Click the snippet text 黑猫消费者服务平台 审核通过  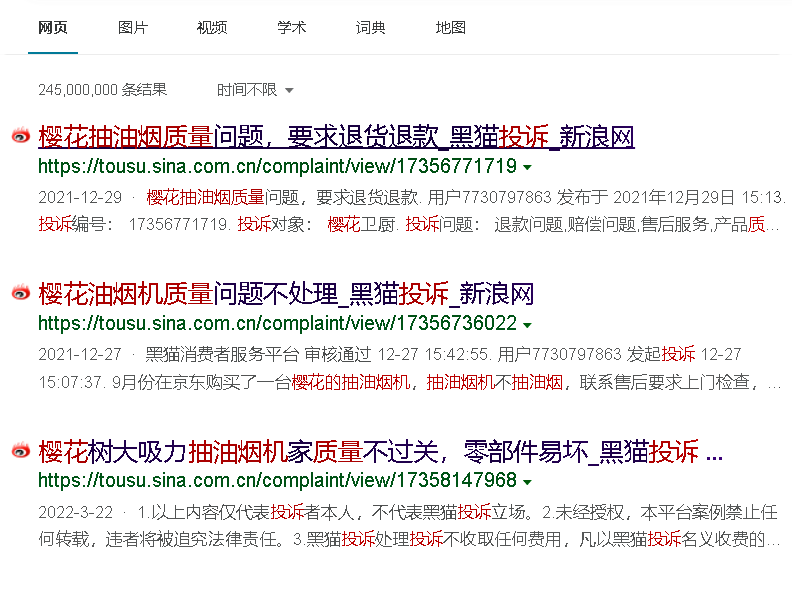pos(258,355)
